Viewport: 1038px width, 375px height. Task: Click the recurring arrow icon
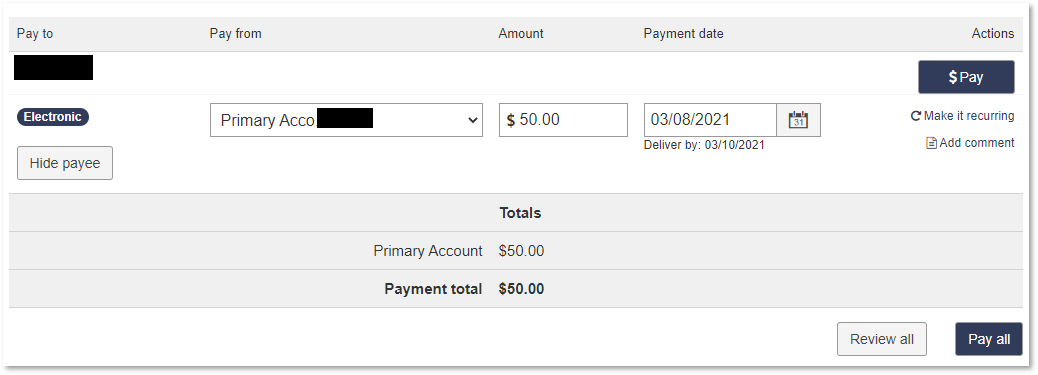[x=916, y=116]
